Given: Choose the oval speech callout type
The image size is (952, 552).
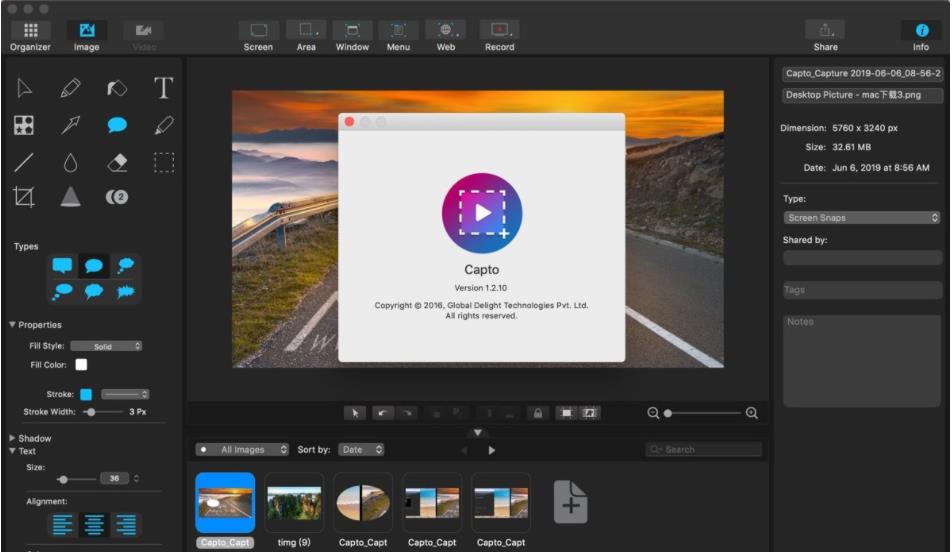Looking at the screenshot, I should click(94, 265).
